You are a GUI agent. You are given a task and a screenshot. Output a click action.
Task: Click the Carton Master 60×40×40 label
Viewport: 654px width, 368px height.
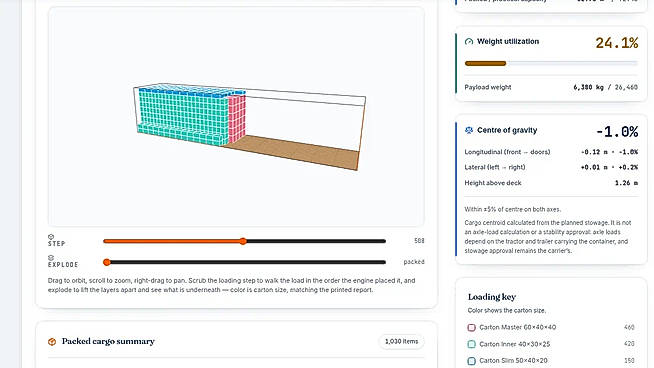coord(518,328)
